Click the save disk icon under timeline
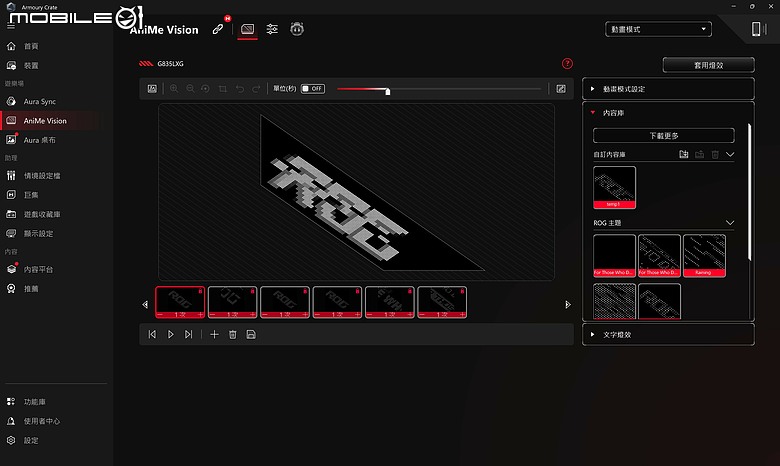Image resolution: width=780 pixels, height=466 pixels. pyautogui.click(x=251, y=335)
